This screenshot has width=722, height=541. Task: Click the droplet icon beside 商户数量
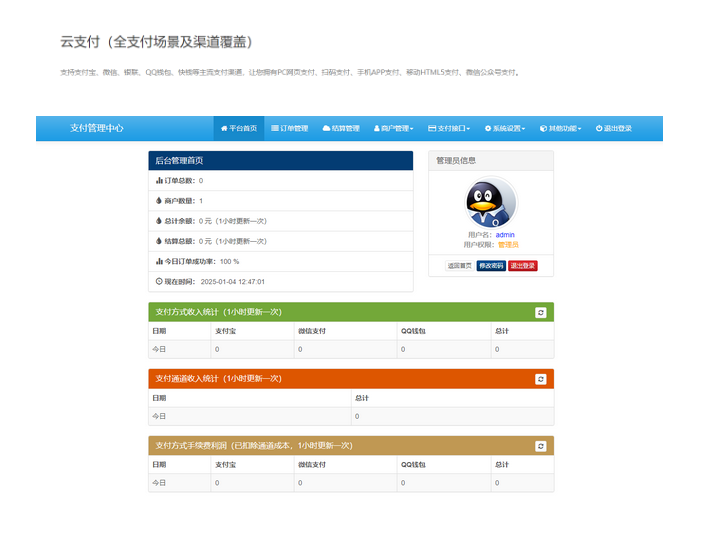[159, 201]
